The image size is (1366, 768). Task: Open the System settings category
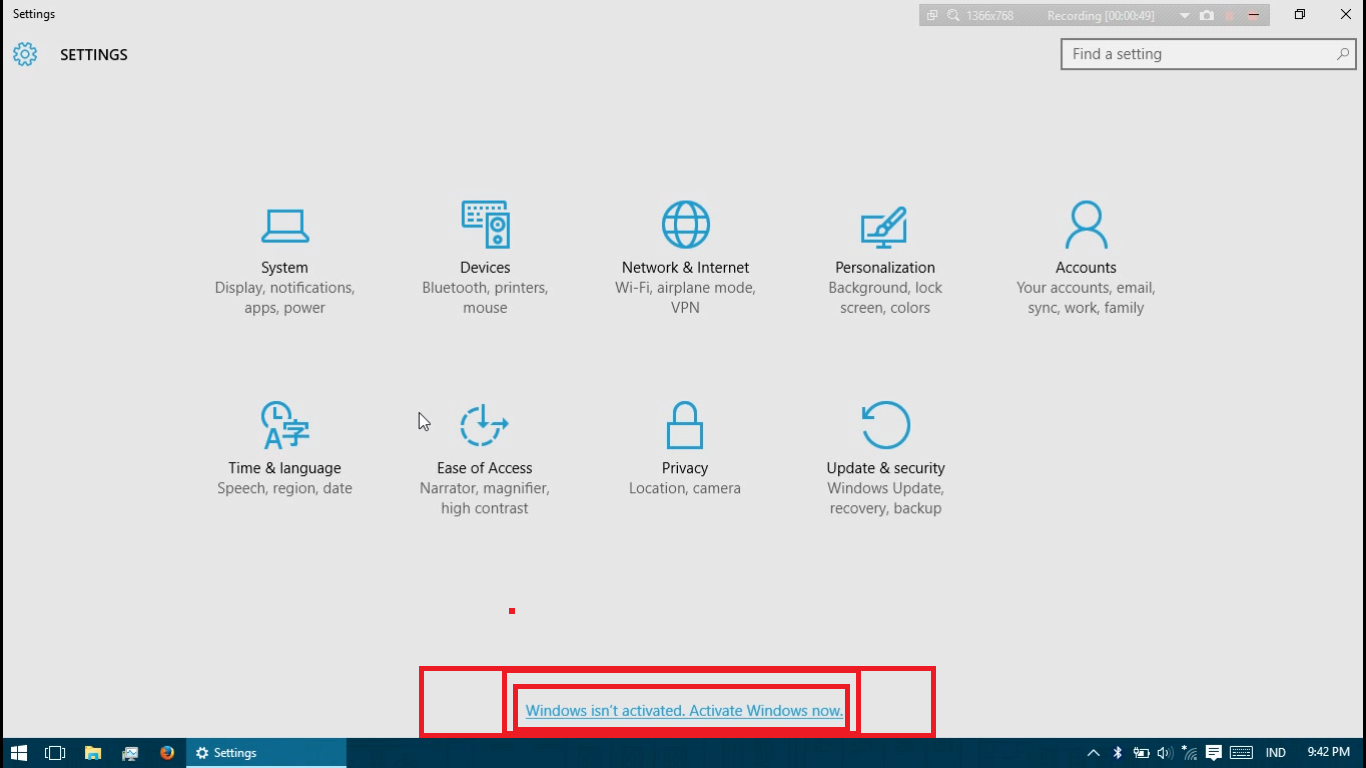click(x=285, y=261)
